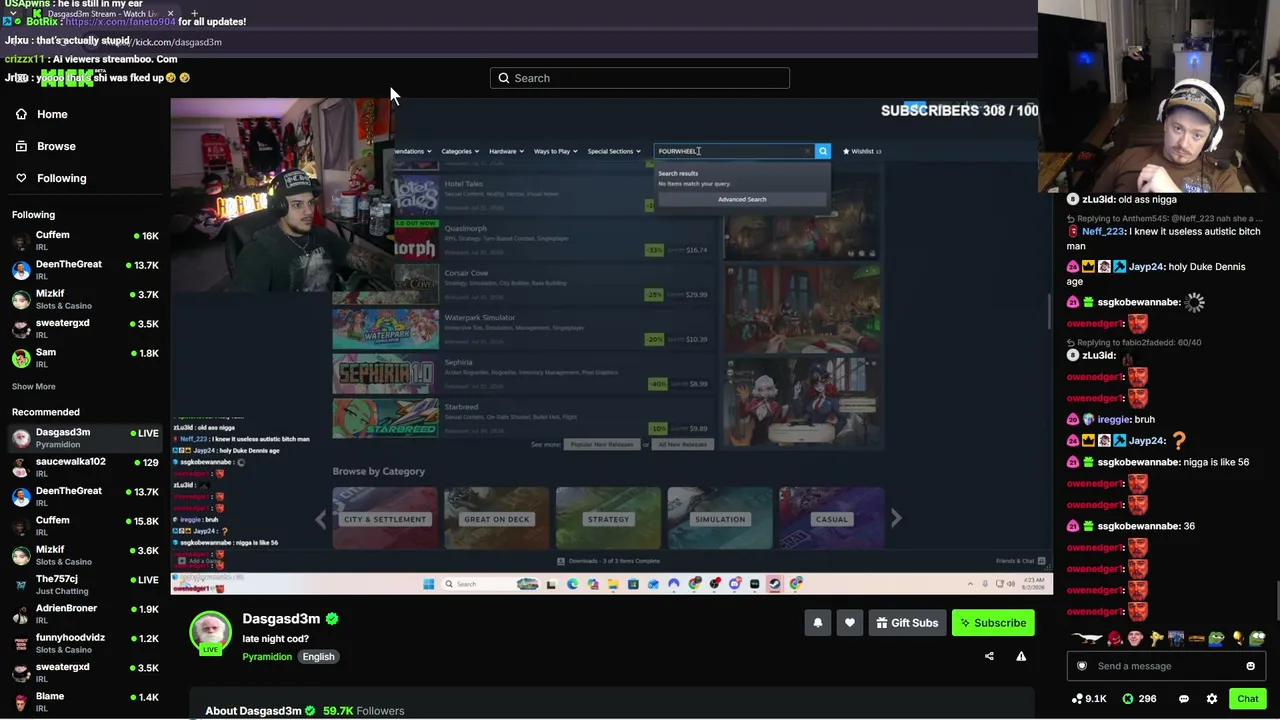This screenshot has width=1280, height=720.
Task: Open Microsoft Edge from the stream taskbar
Action: [572, 584]
